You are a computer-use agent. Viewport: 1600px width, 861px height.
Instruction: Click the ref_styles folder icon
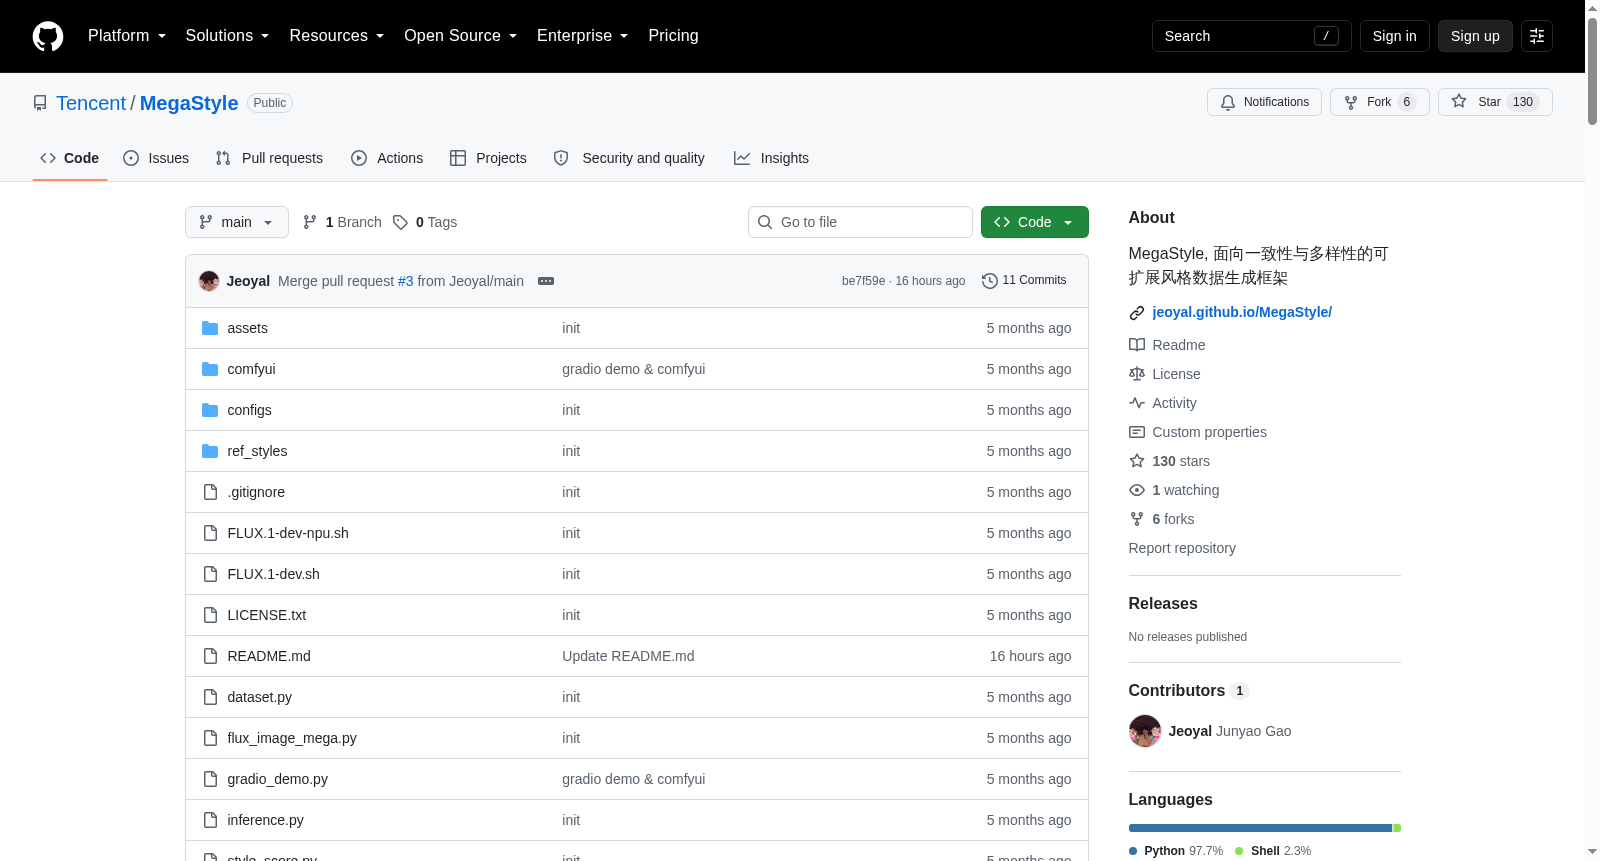[210, 451]
